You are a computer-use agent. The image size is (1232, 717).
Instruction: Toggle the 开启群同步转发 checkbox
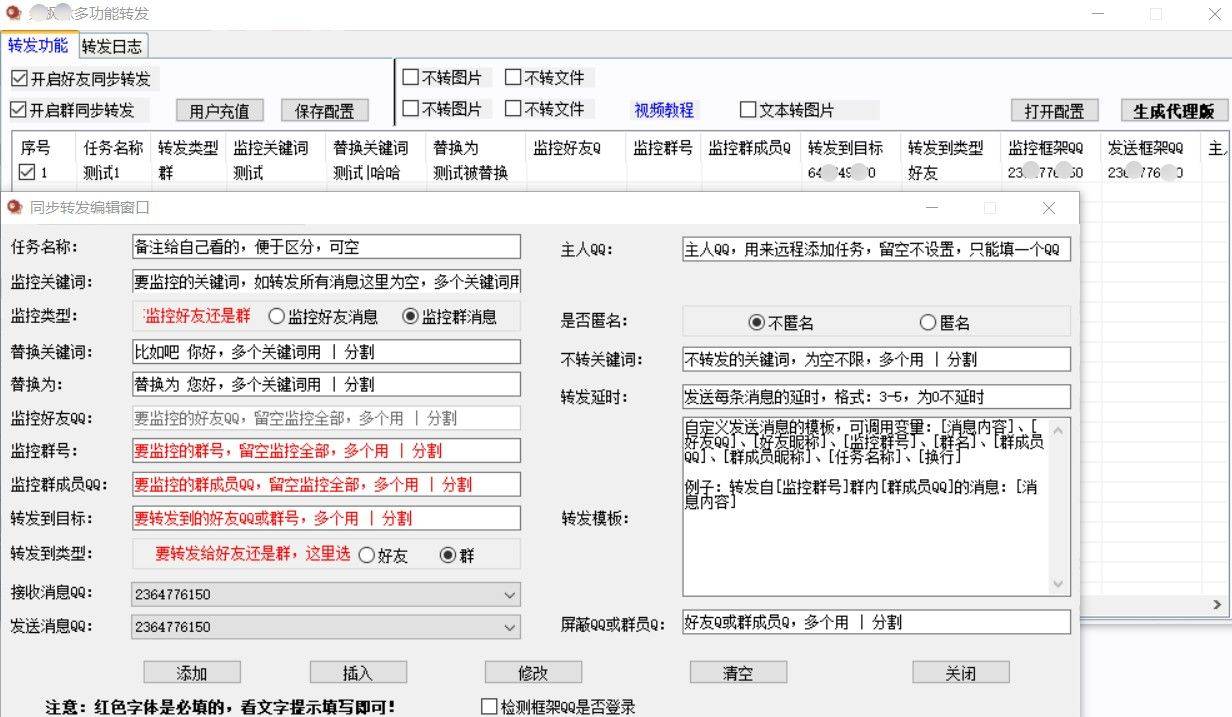click(x=19, y=109)
